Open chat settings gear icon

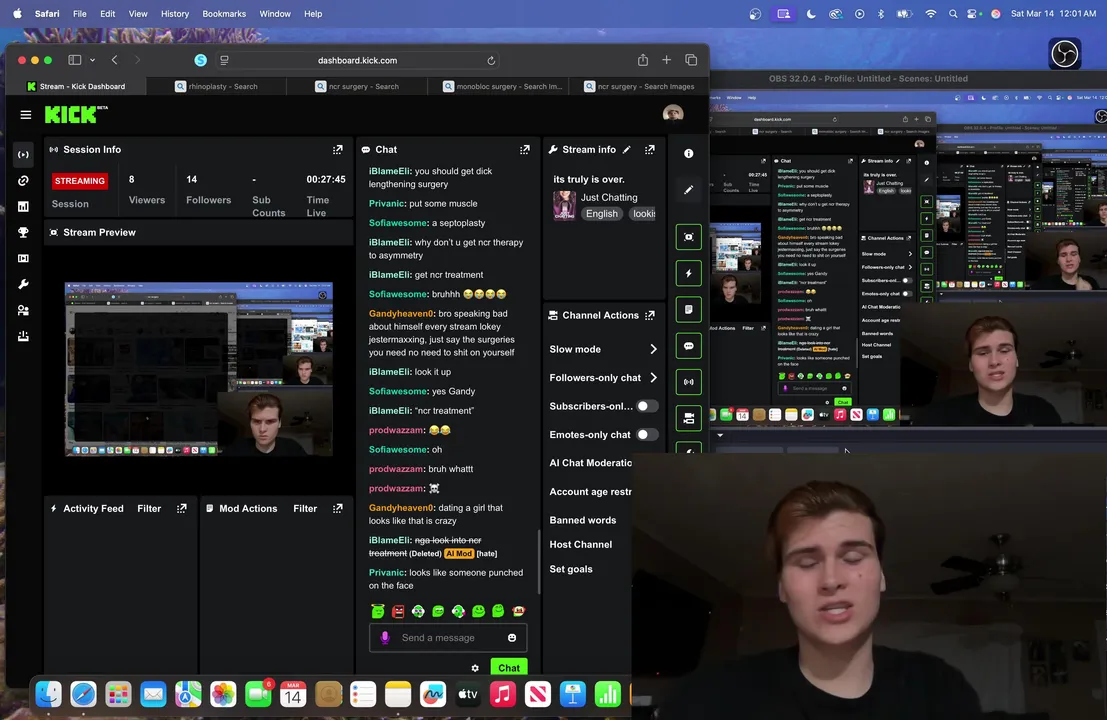pyautogui.click(x=475, y=668)
